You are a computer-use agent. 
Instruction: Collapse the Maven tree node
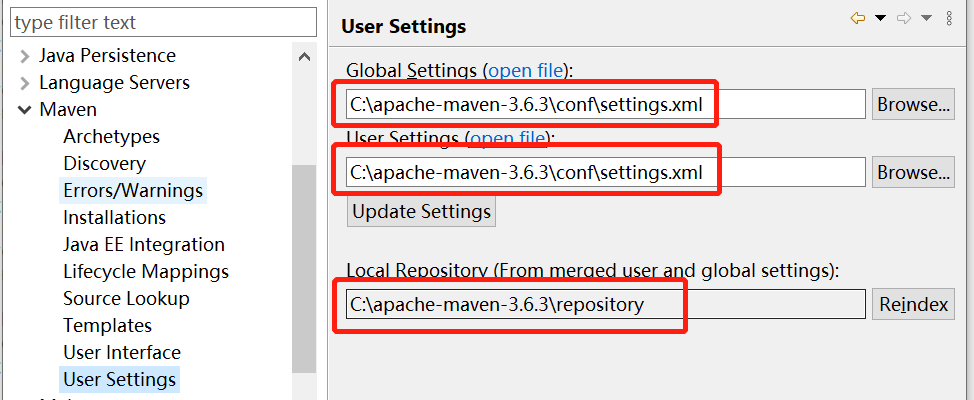(x=25, y=110)
